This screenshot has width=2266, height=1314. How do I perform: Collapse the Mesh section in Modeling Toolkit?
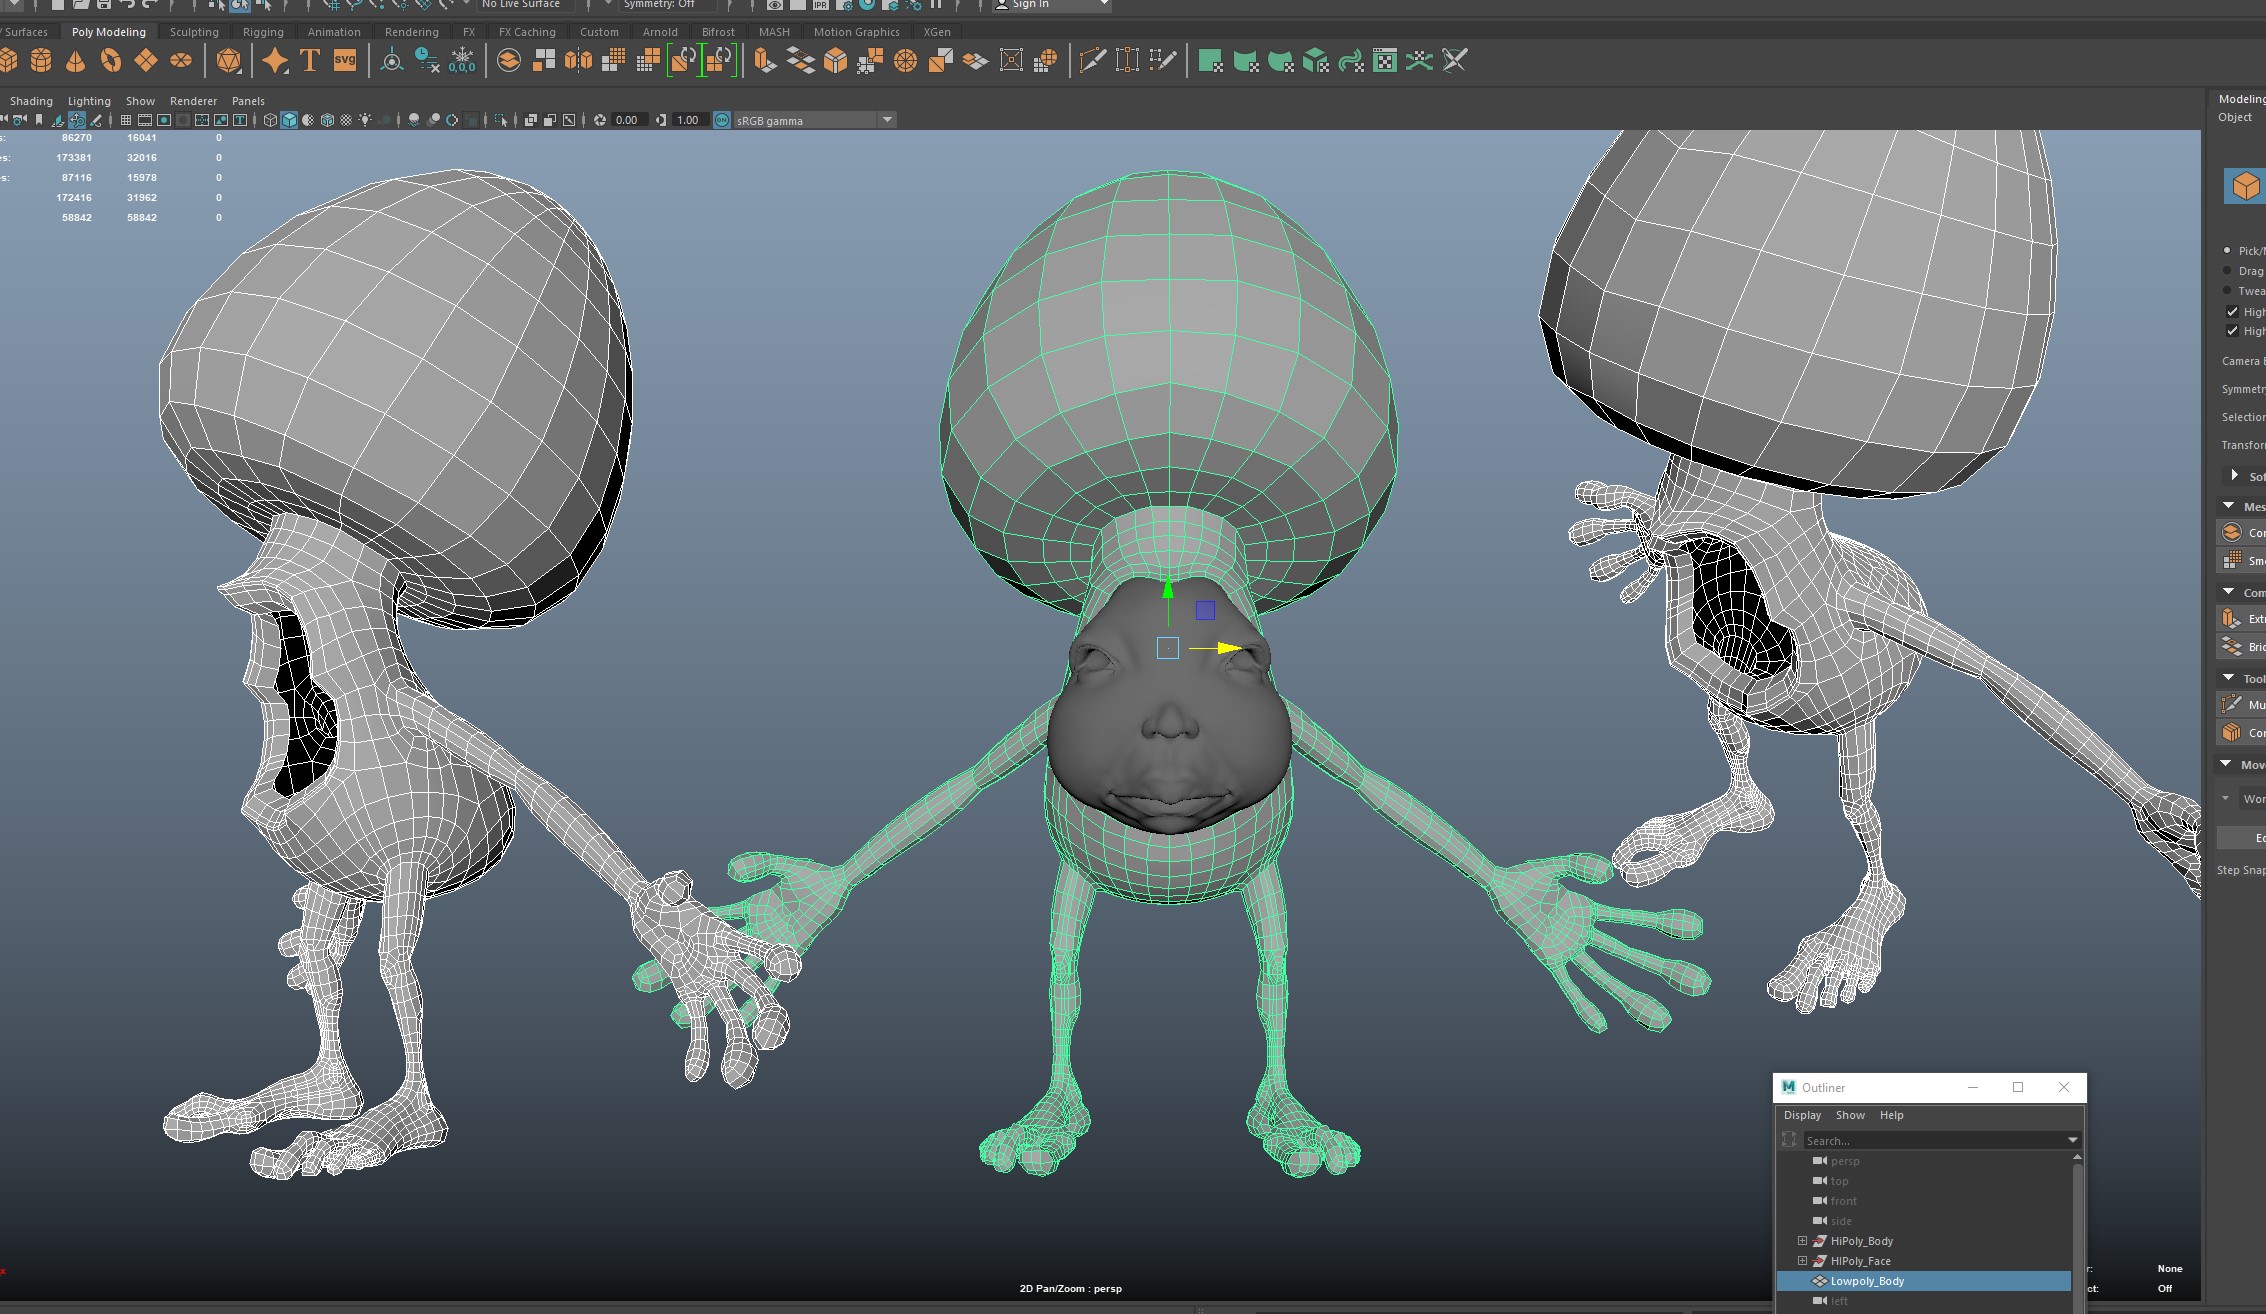click(x=2229, y=506)
